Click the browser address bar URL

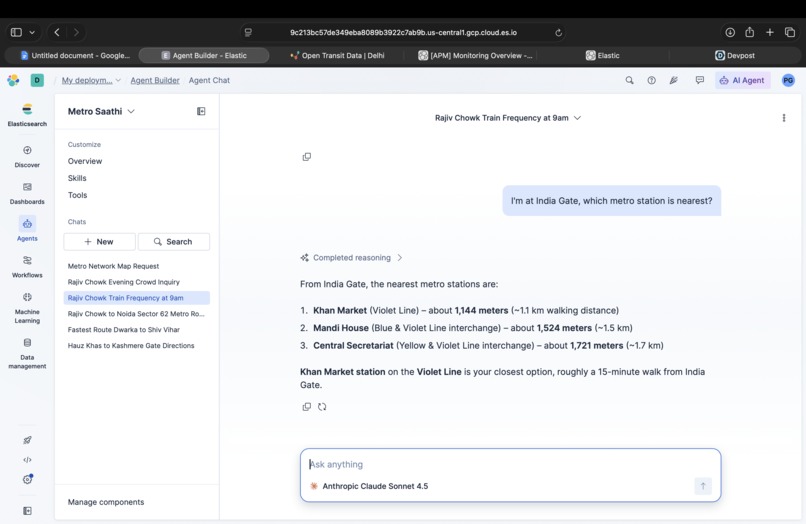click(x=404, y=32)
